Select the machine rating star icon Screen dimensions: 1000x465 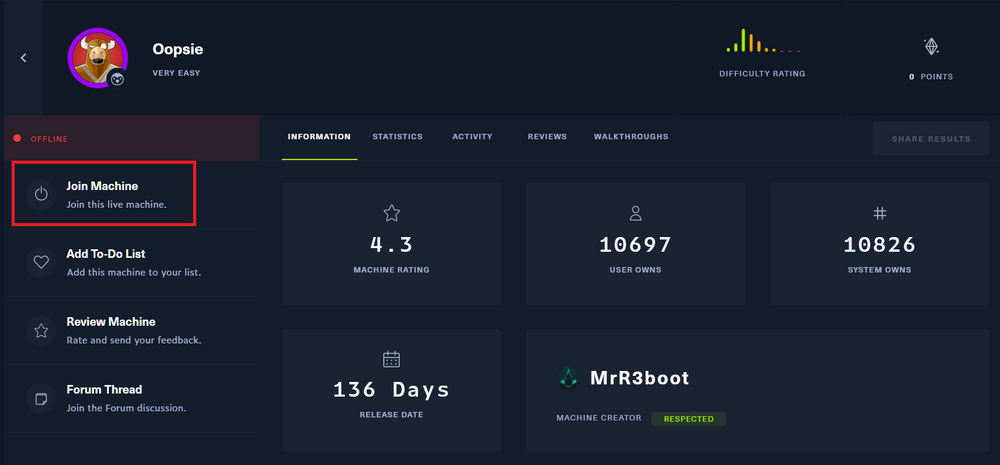[x=391, y=213]
